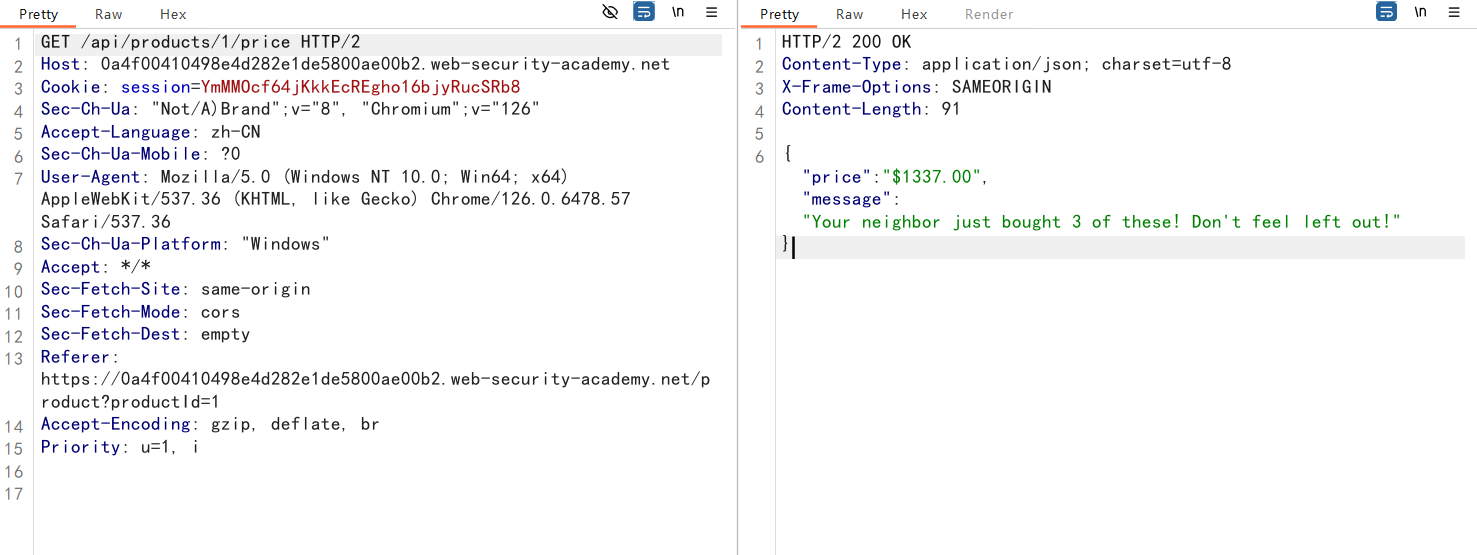
Task: Show response in Hex tab
Action: 913,14
